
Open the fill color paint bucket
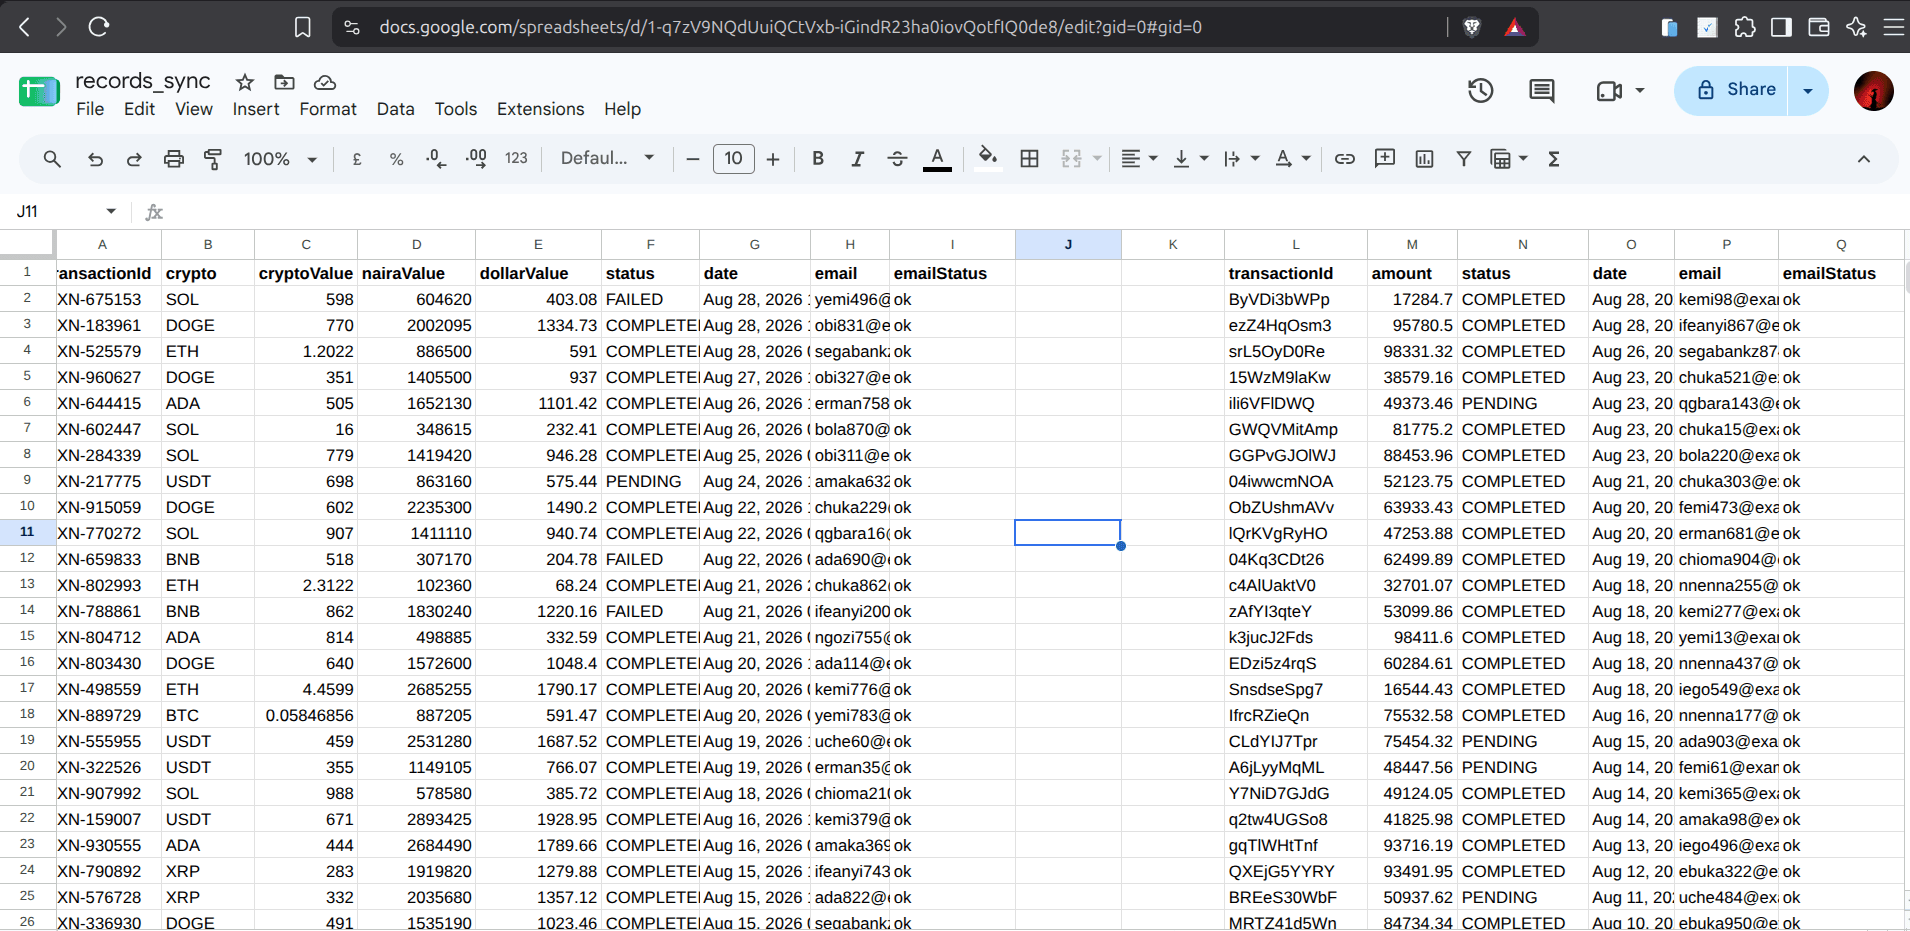coord(987,158)
